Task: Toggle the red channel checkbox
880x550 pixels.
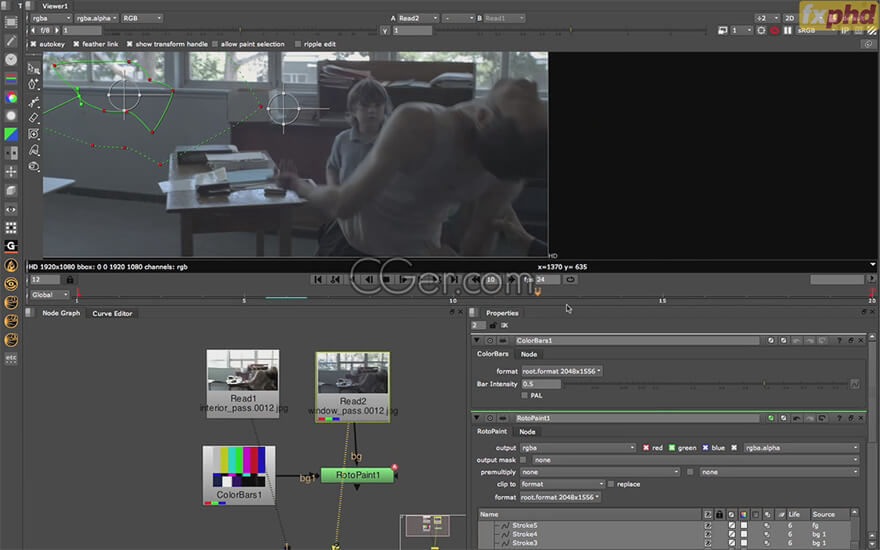Action: [x=646, y=448]
